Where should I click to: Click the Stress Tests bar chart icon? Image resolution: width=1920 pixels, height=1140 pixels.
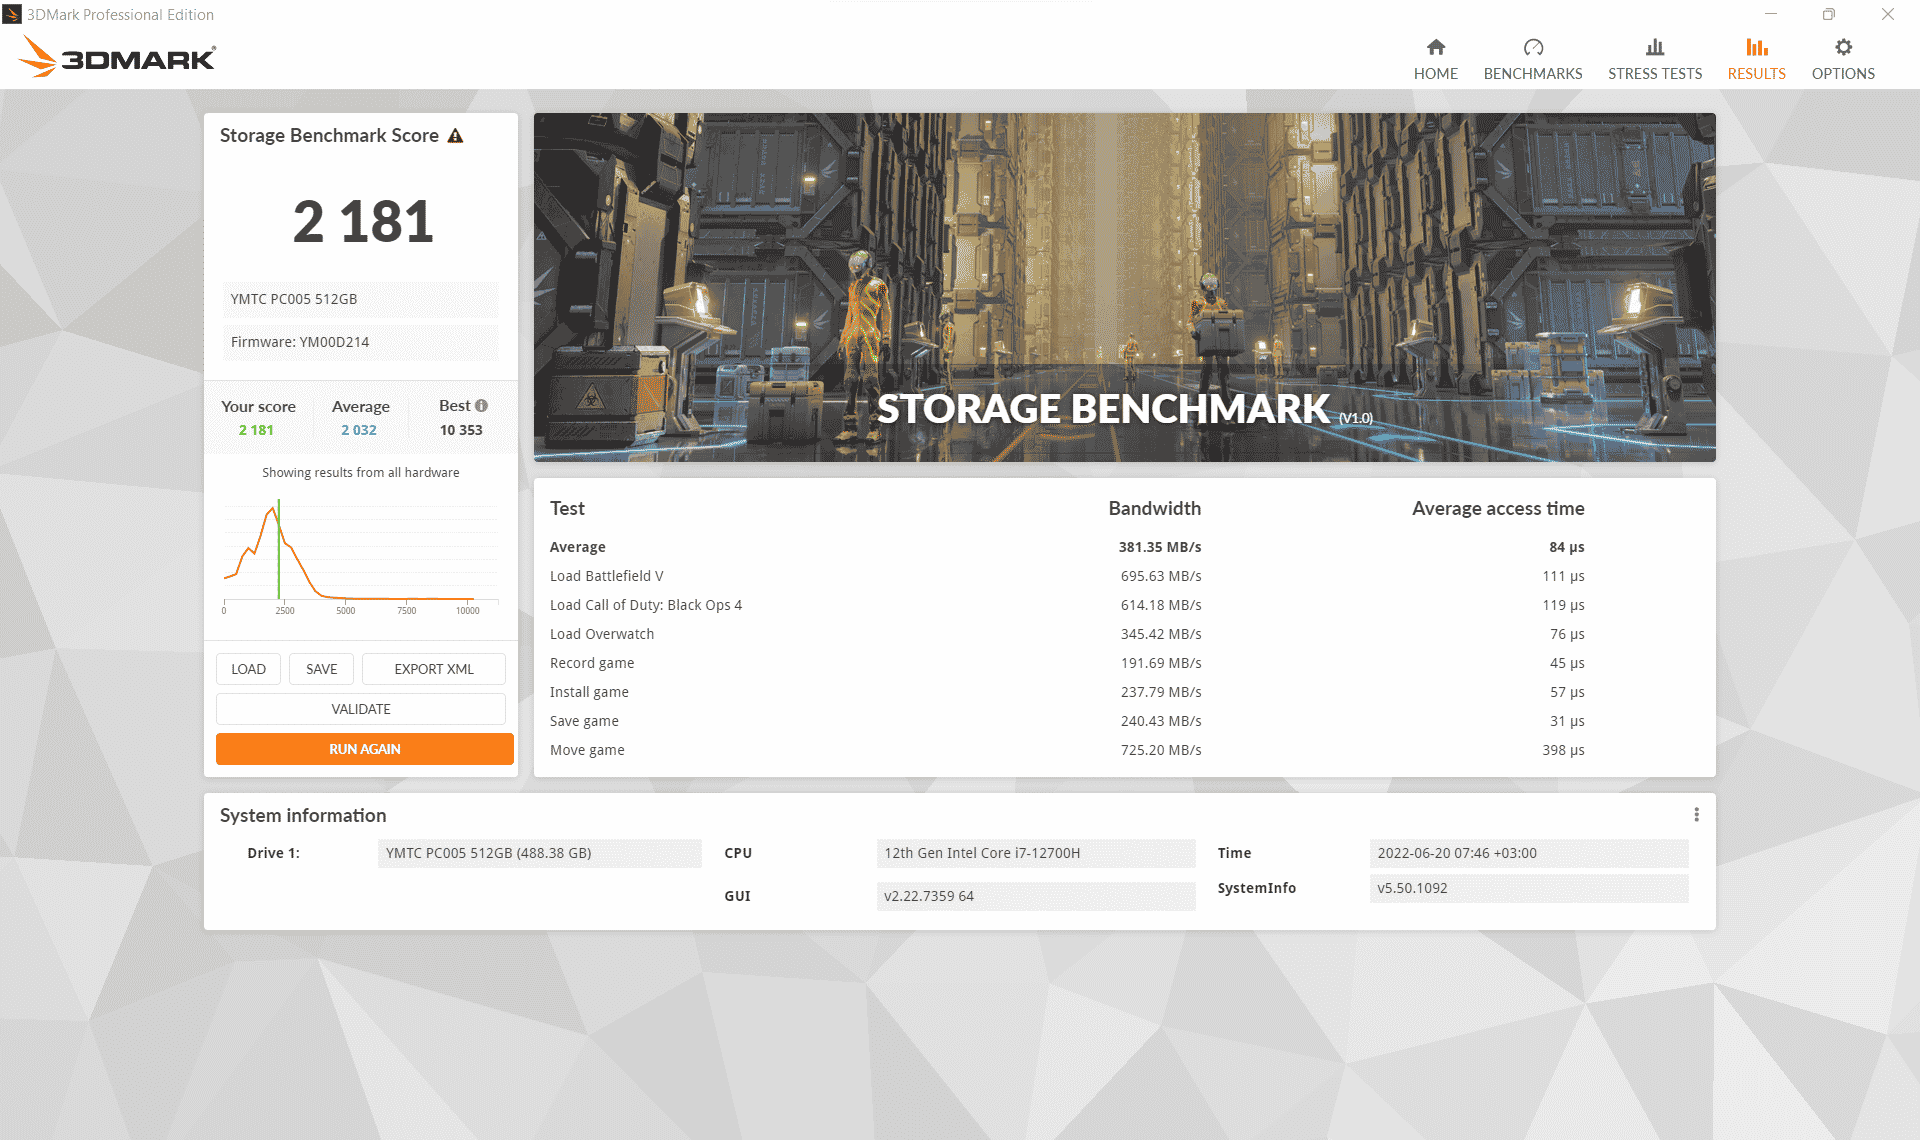1654,47
